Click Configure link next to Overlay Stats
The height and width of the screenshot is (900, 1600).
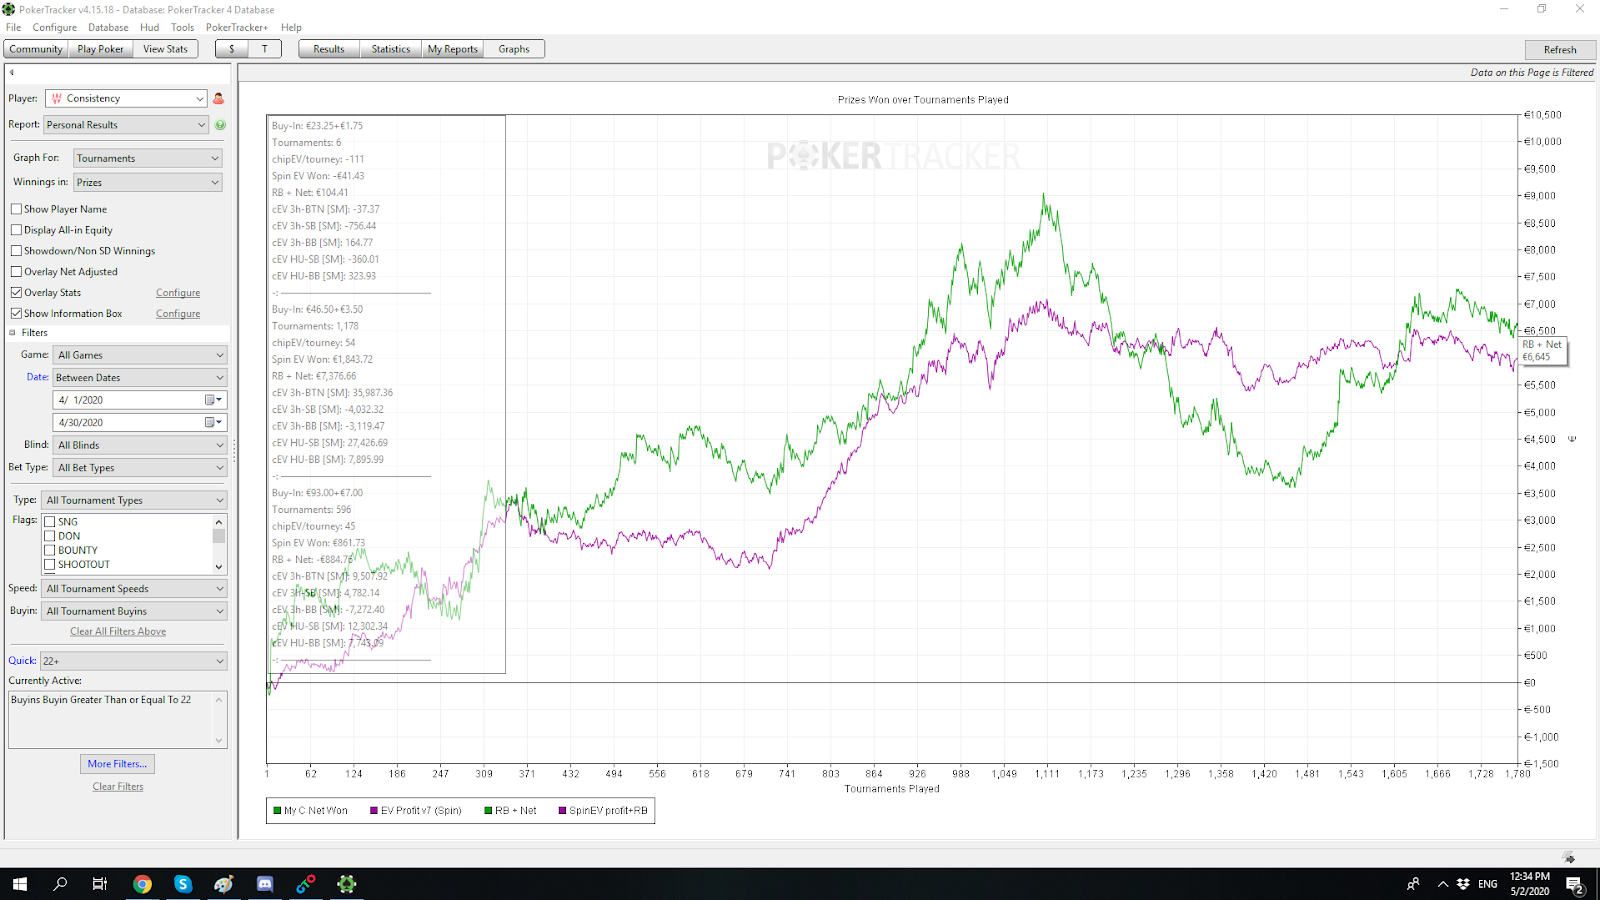(178, 293)
